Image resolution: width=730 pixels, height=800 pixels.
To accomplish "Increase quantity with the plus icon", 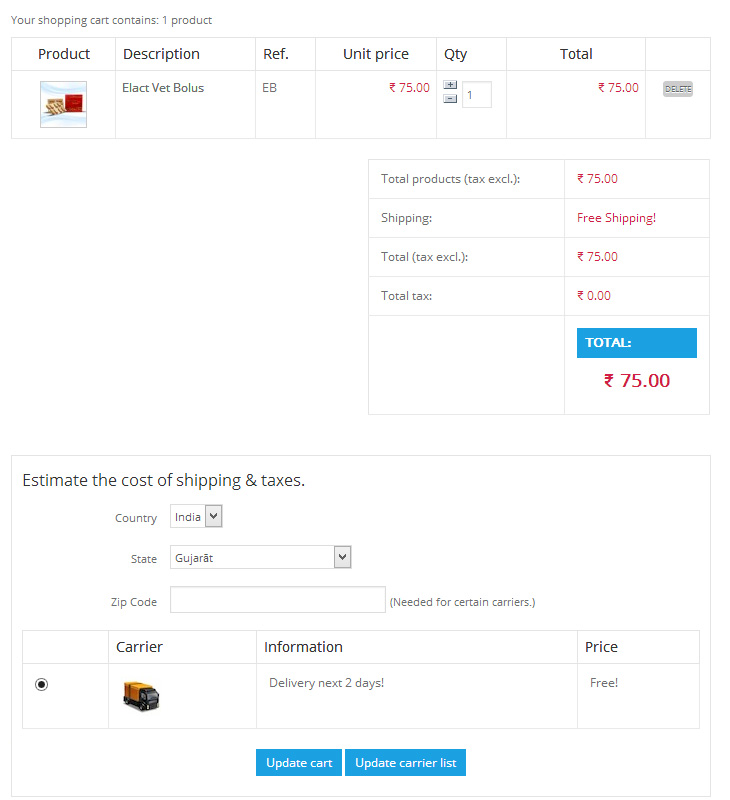I will (450, 85).
